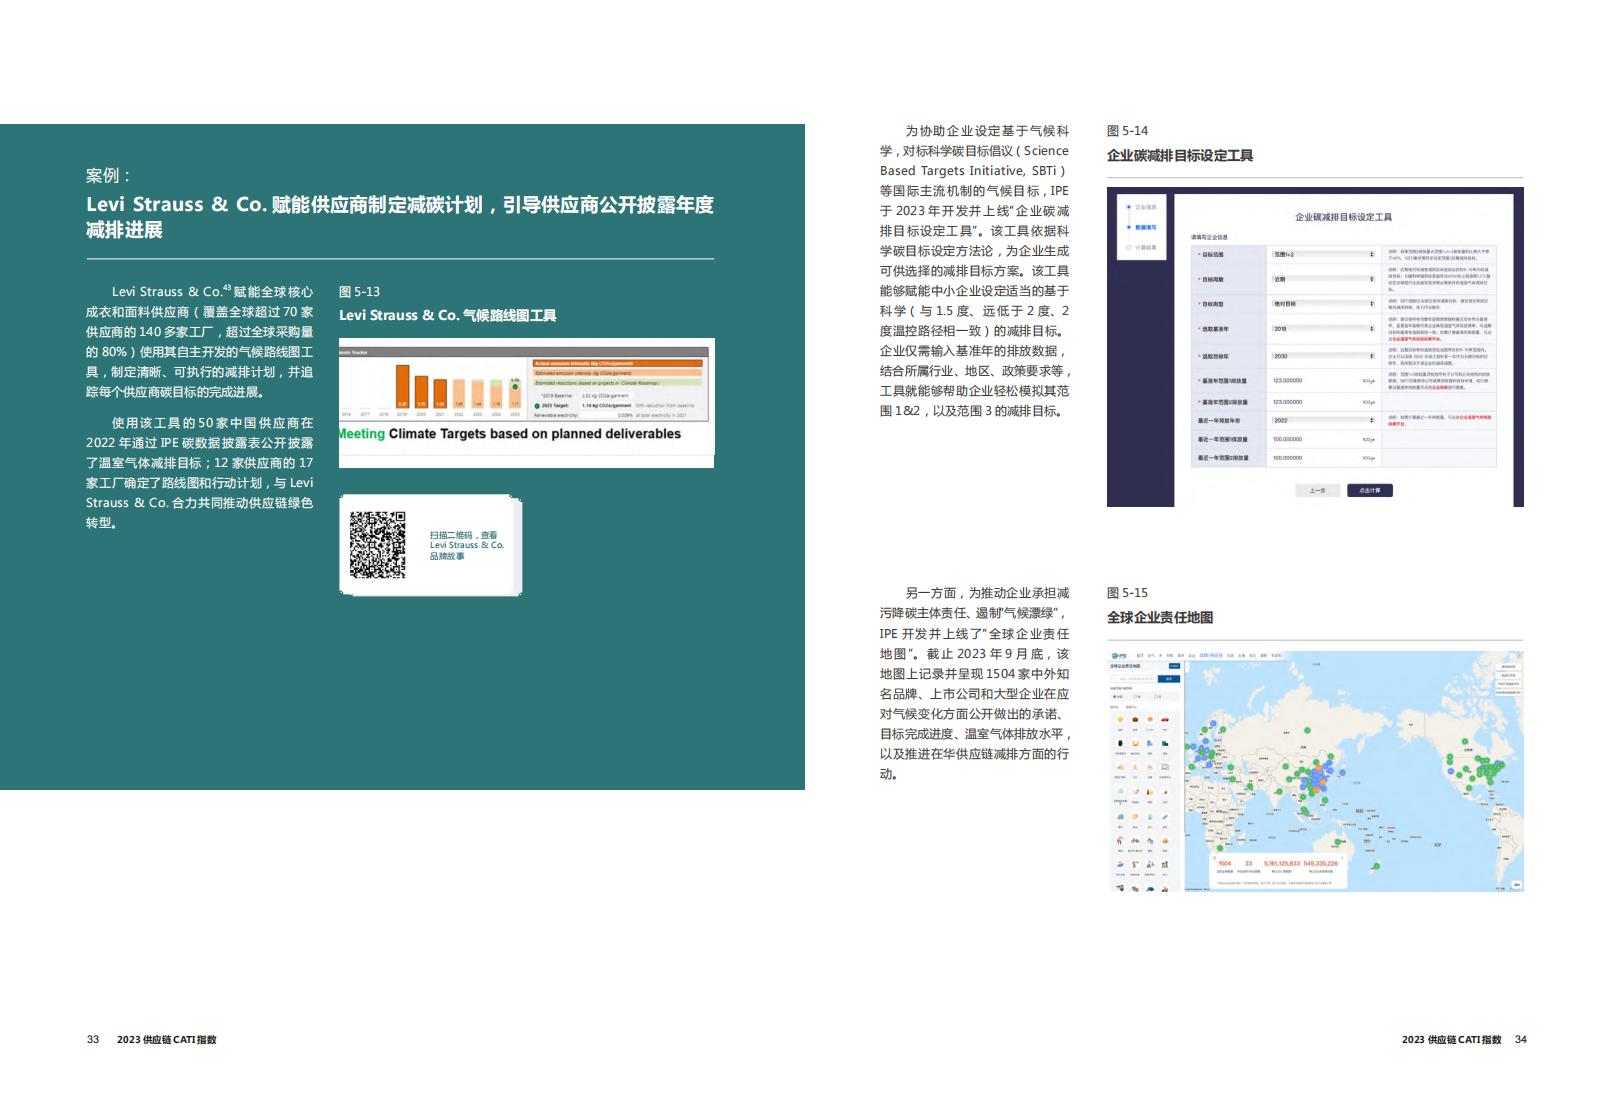Viewport: 1610px width, 1099px height.
Task: Click the Levi Strauss QR code
Action: (x=378, y=545)
